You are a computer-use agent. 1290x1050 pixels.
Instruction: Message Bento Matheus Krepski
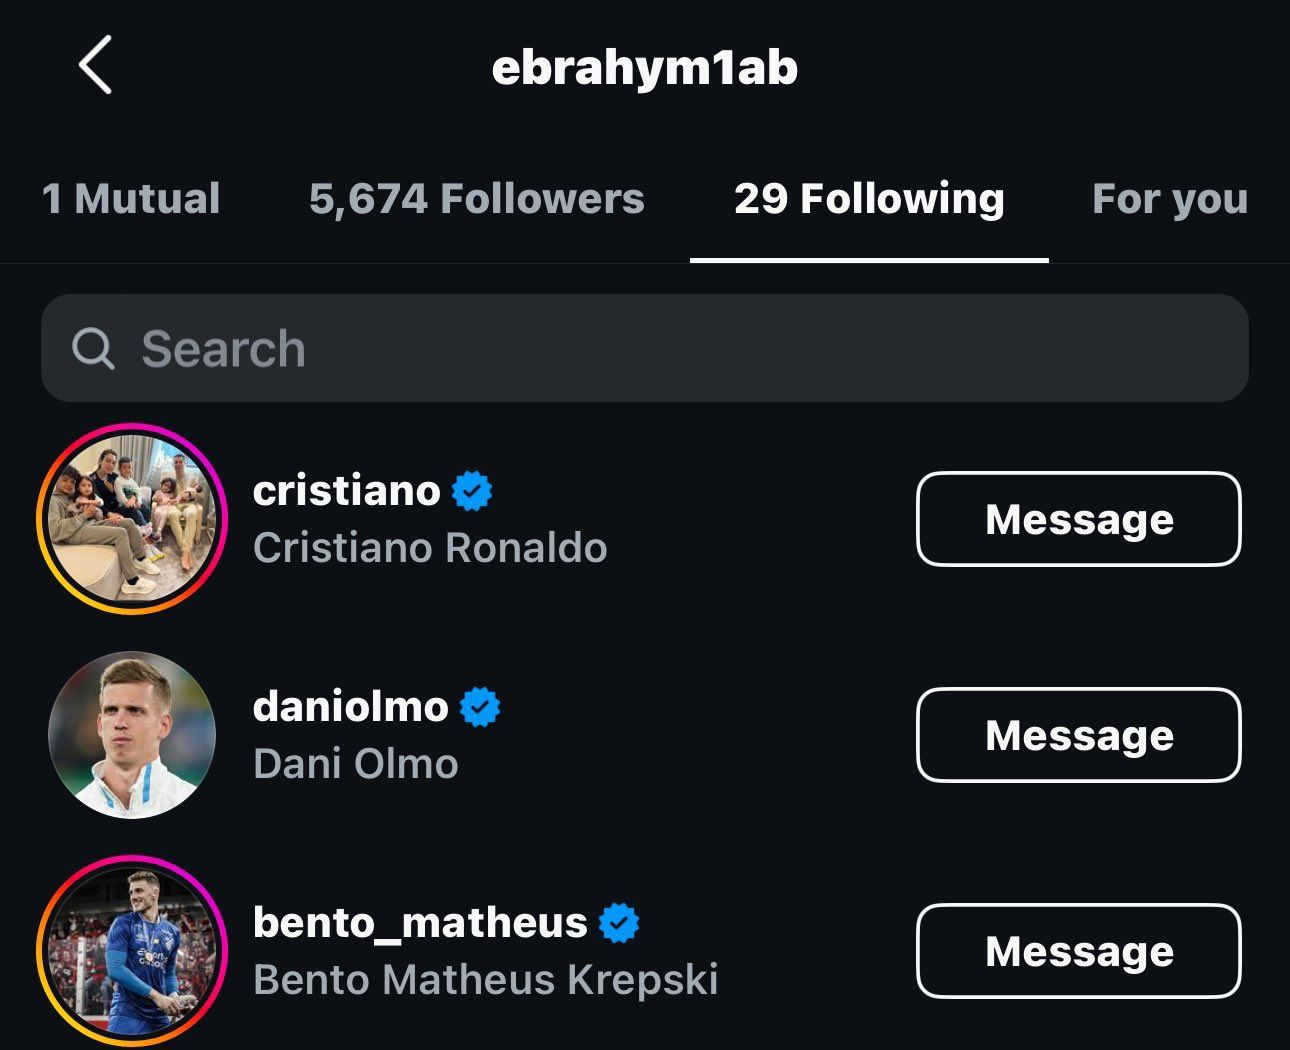1078,951
